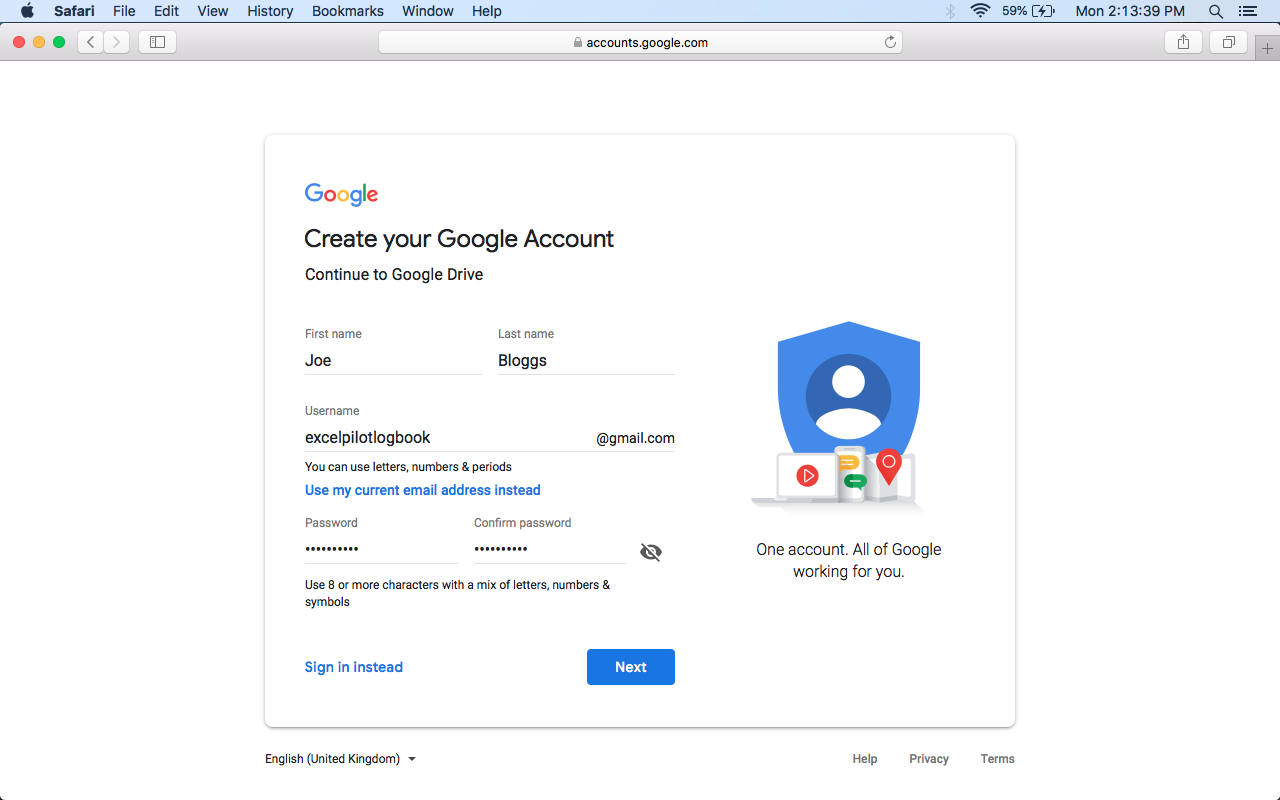
Task: Open the Apple menu
Action: (27, 11)
